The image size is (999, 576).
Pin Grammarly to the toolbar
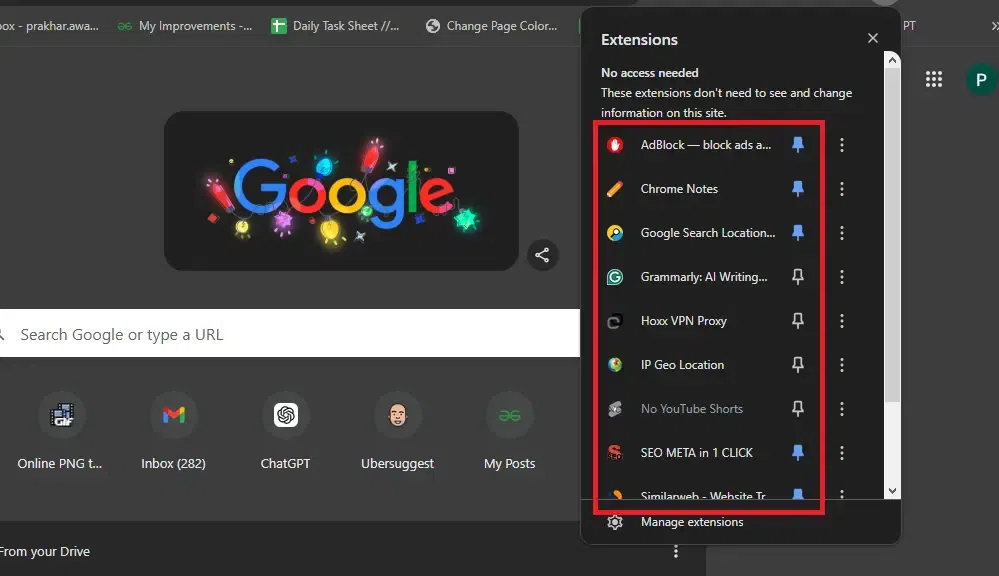tap(798, 277)
